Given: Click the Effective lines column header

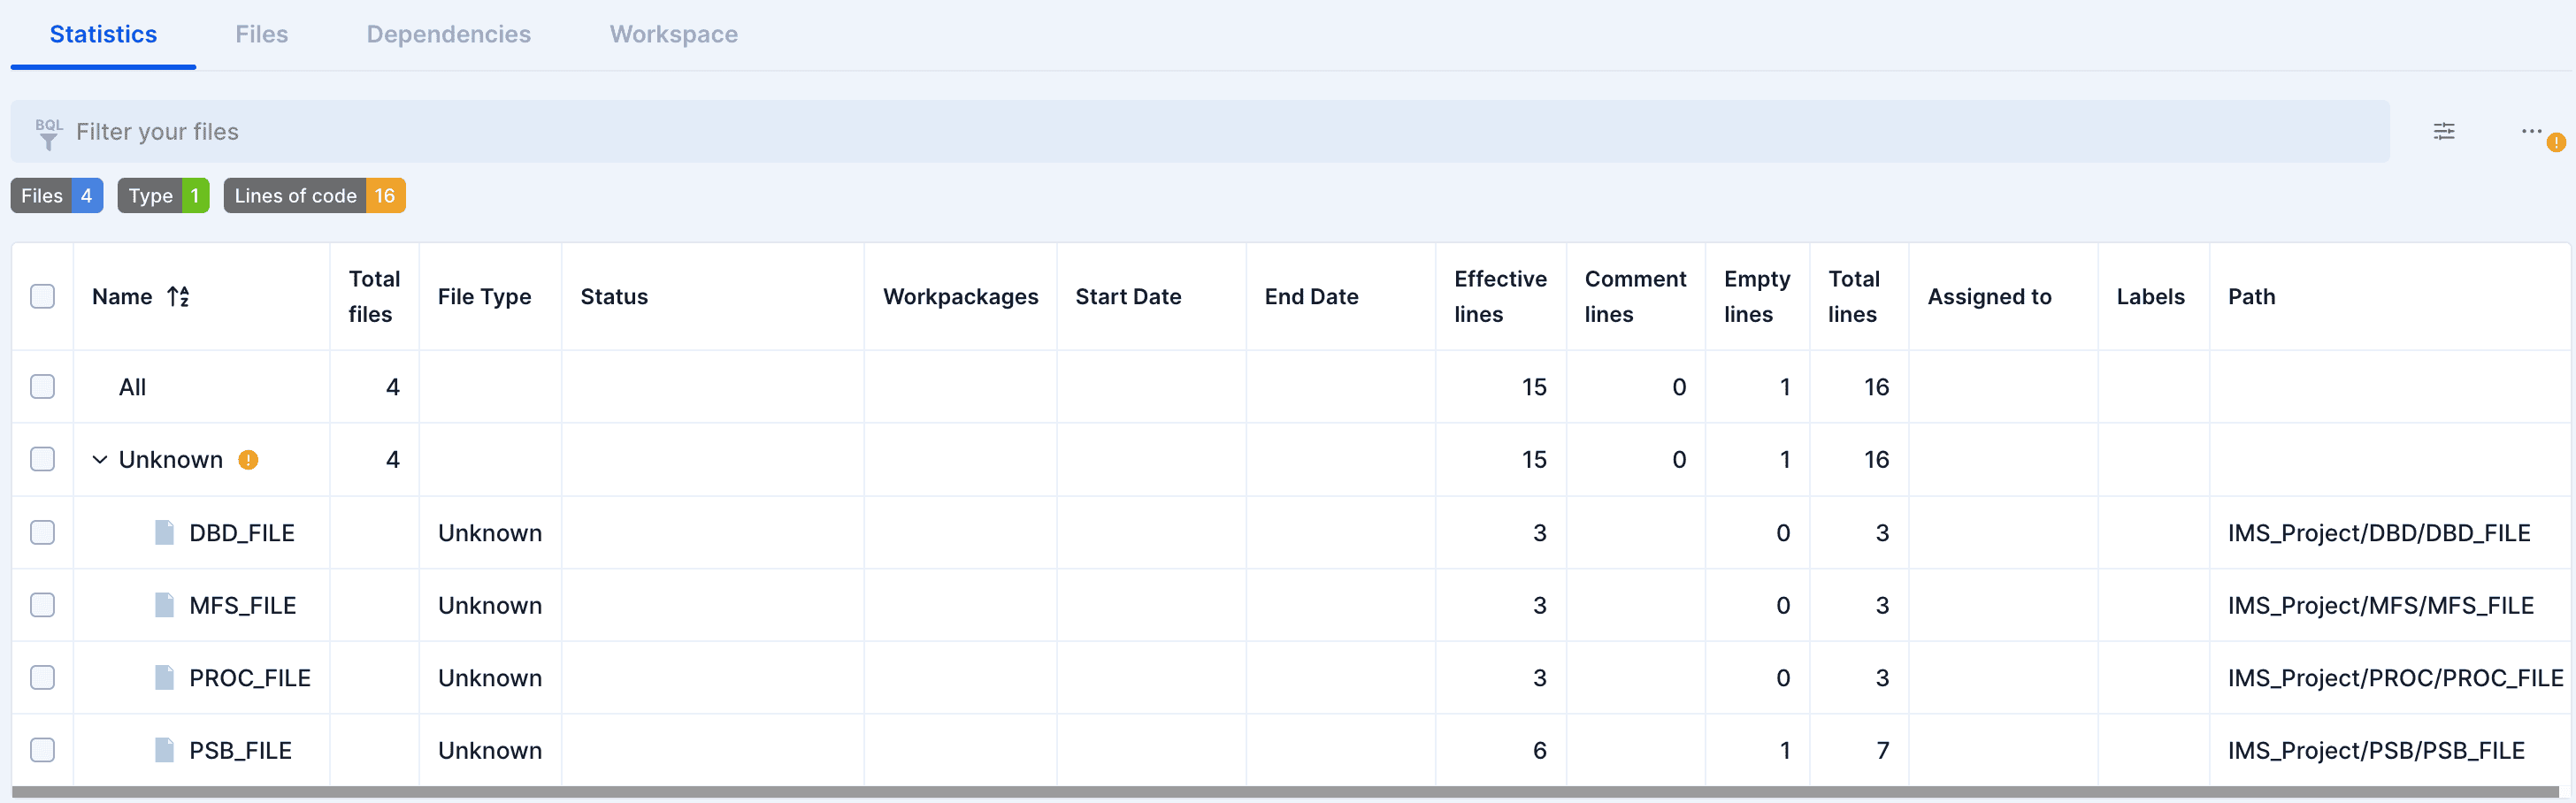Looking at the screenshot, I should click(1500, 297).
